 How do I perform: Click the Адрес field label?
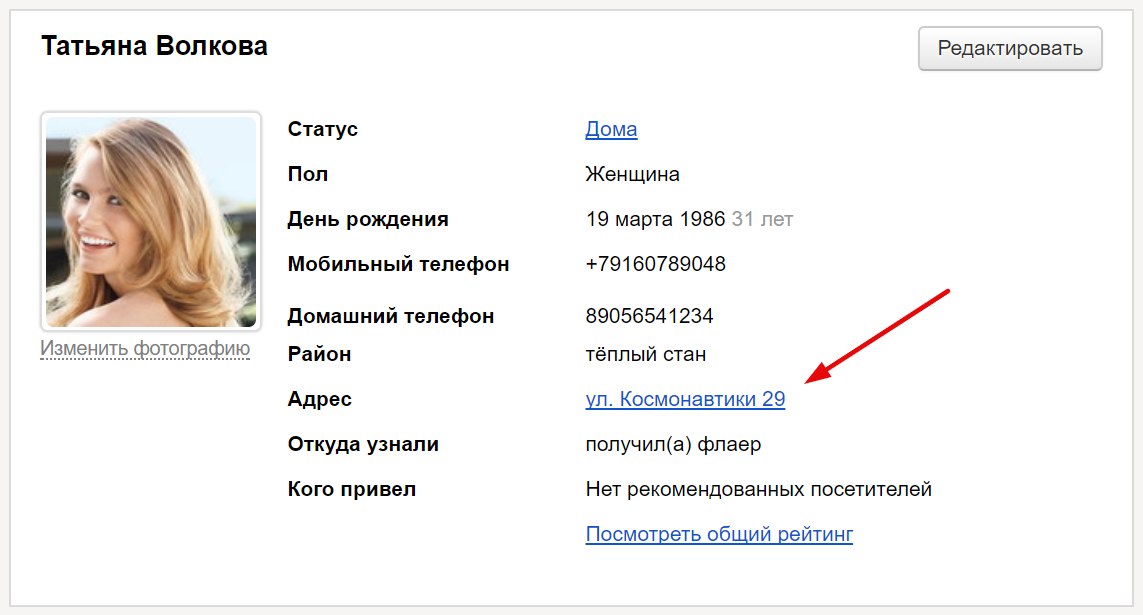pyautogui.click(x=319, y=399)
